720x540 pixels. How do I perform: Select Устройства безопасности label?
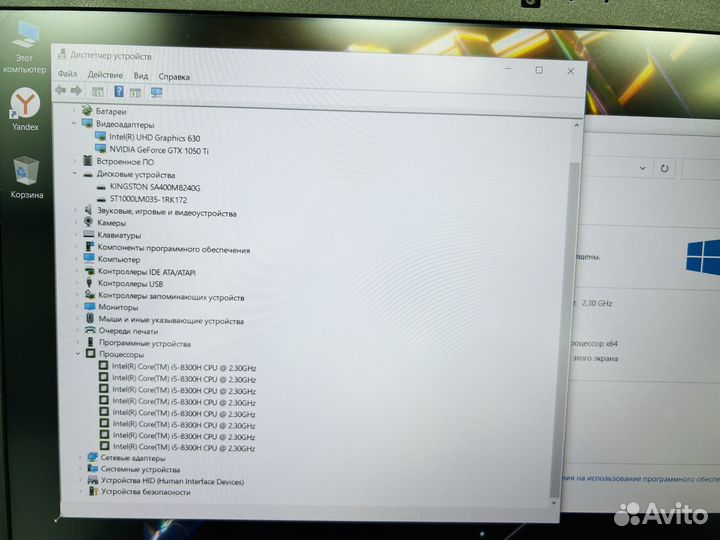point(146,492)
